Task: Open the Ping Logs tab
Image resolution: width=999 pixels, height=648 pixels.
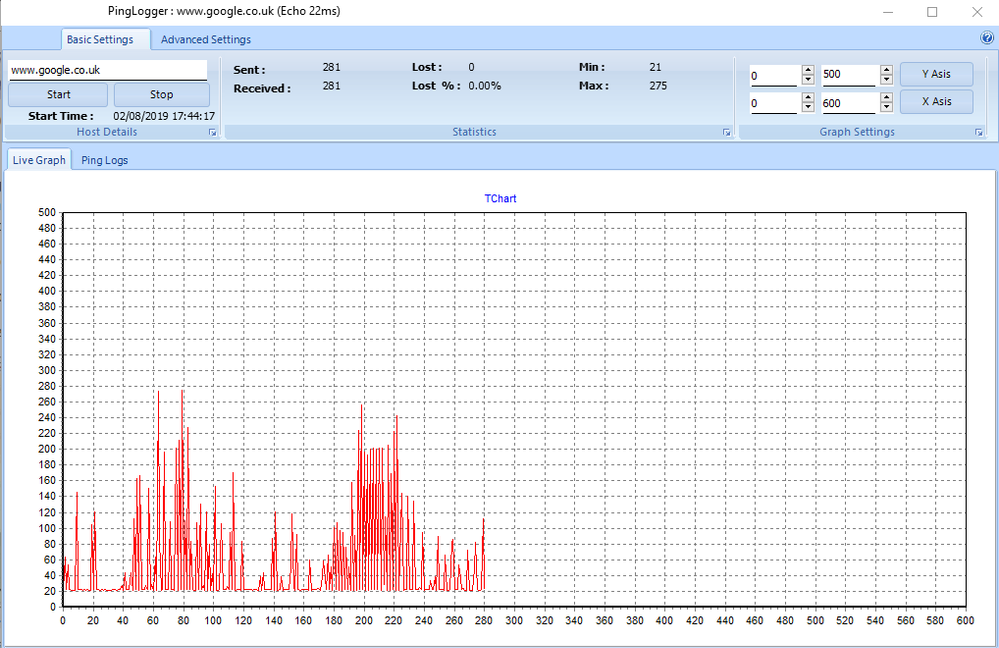Action: pos(104,160)
